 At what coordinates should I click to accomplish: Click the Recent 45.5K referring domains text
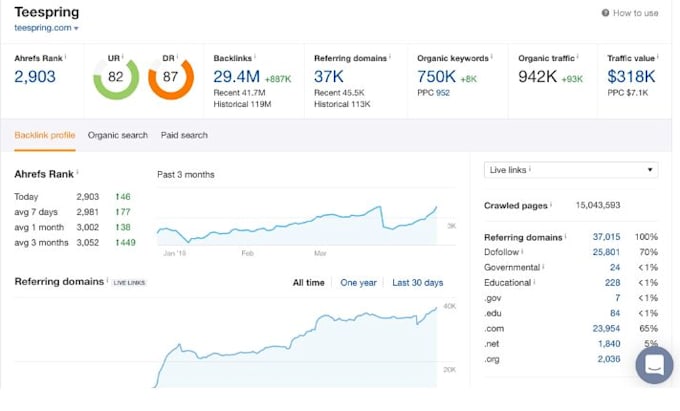coord(339,93)
